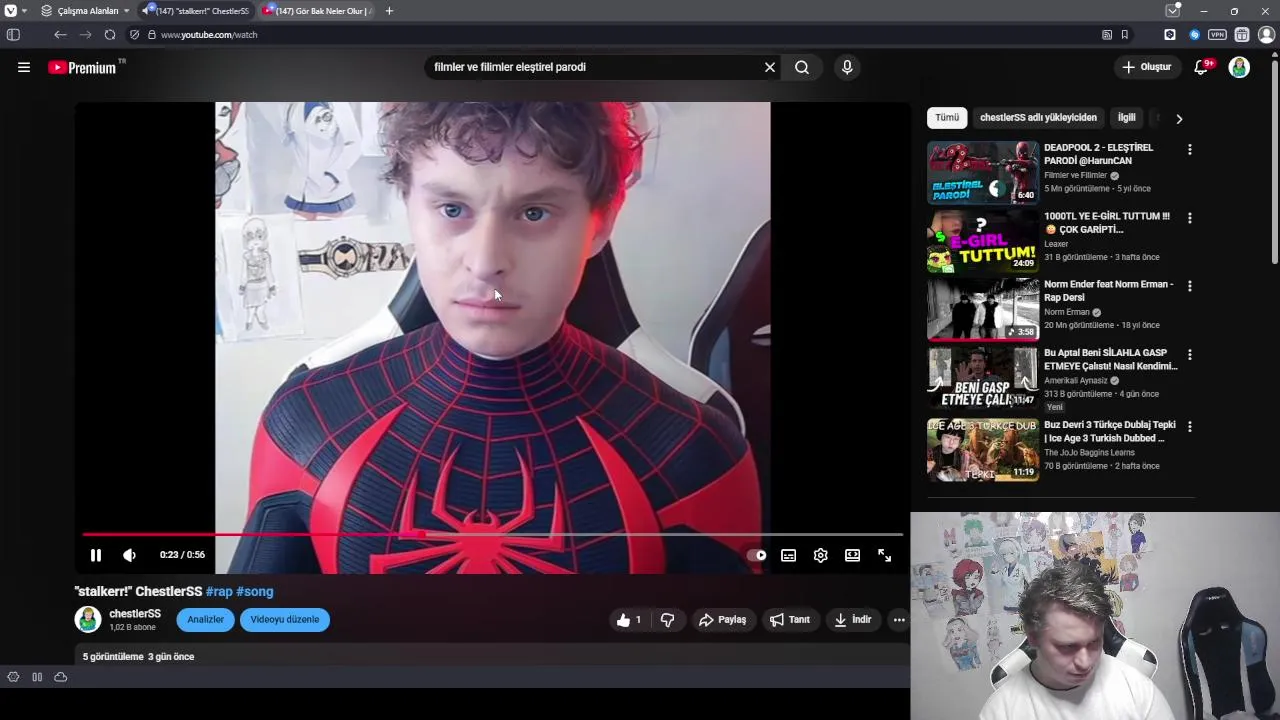Viewport: 1280px width, 720px height.
Task: Open the browser profile avatar
Action: tap(1266, 34)
